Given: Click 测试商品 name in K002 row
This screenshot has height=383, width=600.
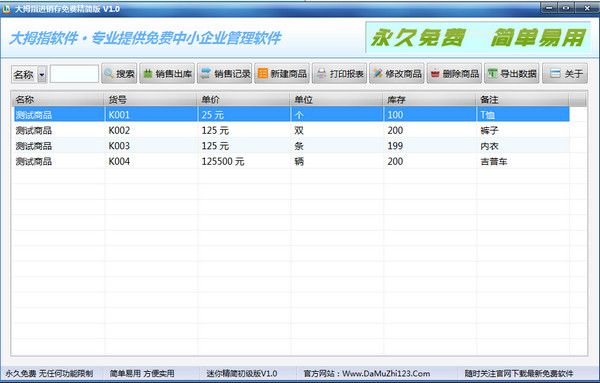Looking at the screenshot, I should (34, 130).
